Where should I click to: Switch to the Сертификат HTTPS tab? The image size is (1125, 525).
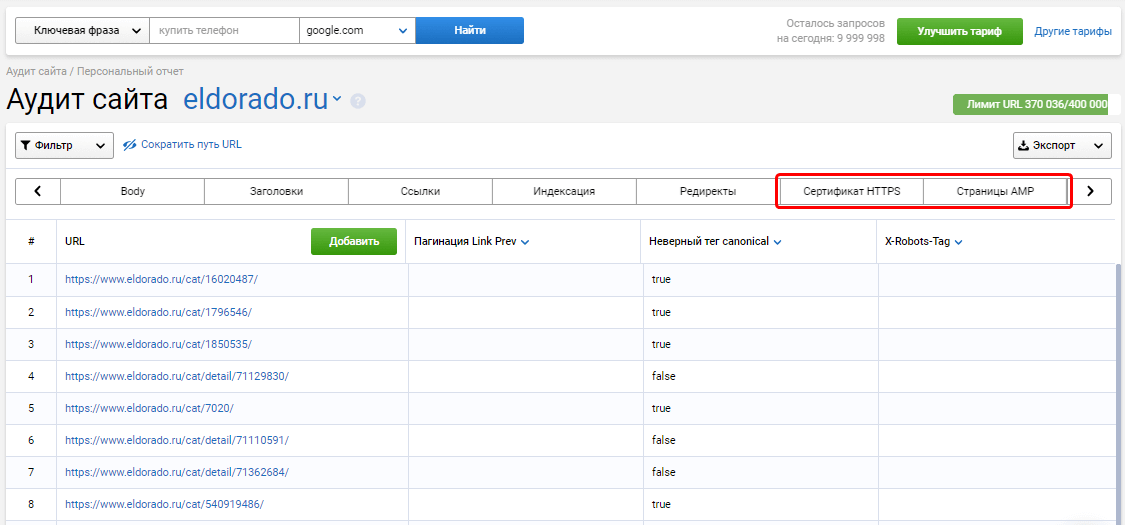click(852, 191)
